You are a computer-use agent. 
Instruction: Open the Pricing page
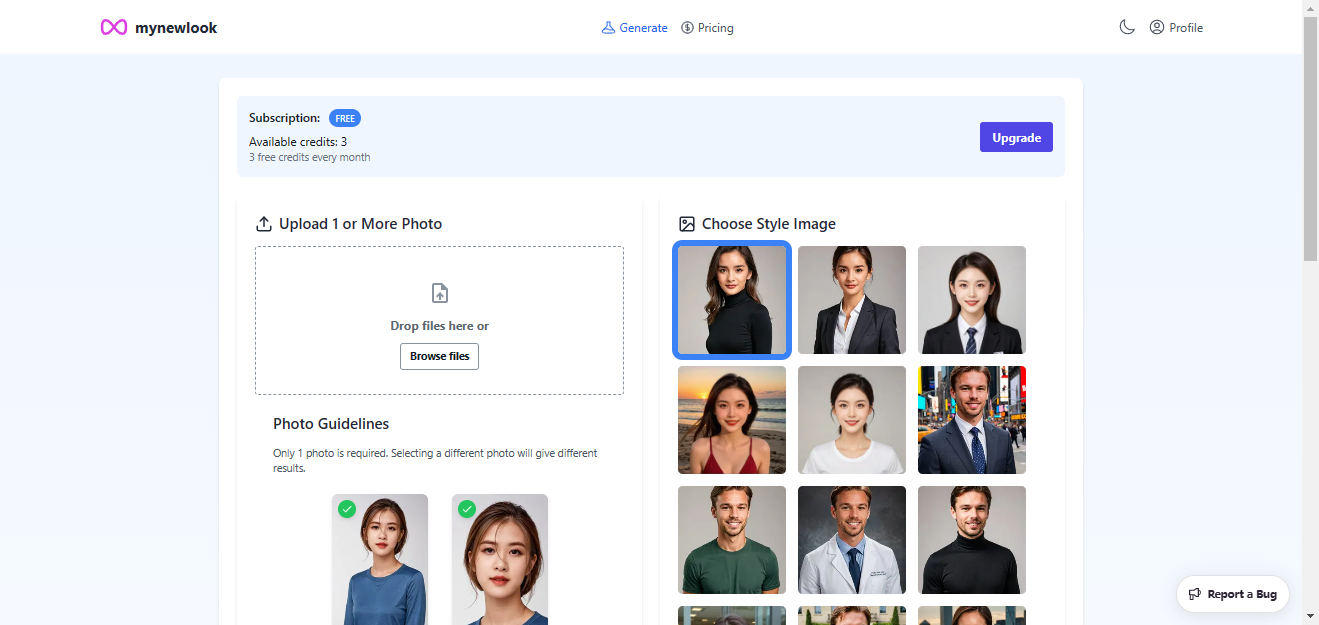(x=707, y=28)
